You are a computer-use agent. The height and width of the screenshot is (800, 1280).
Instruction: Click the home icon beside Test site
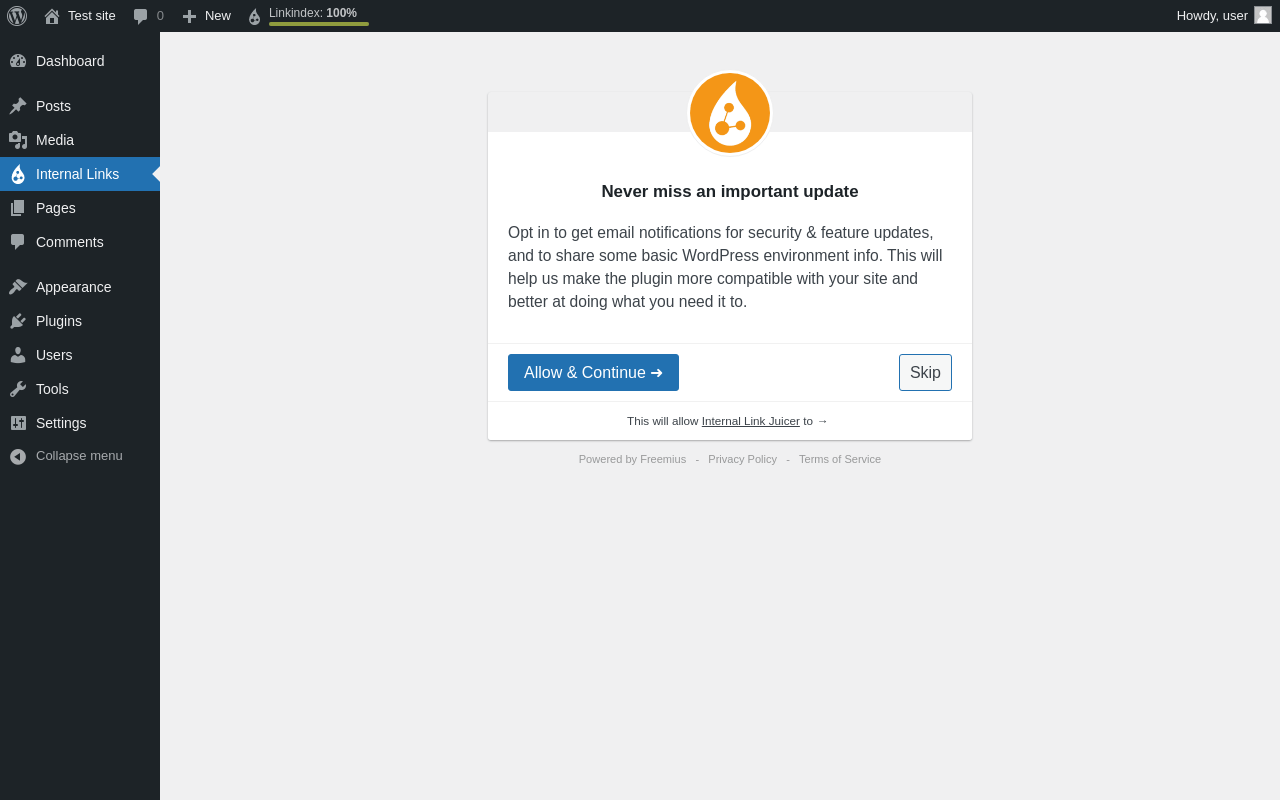click(x=52, y=16)
